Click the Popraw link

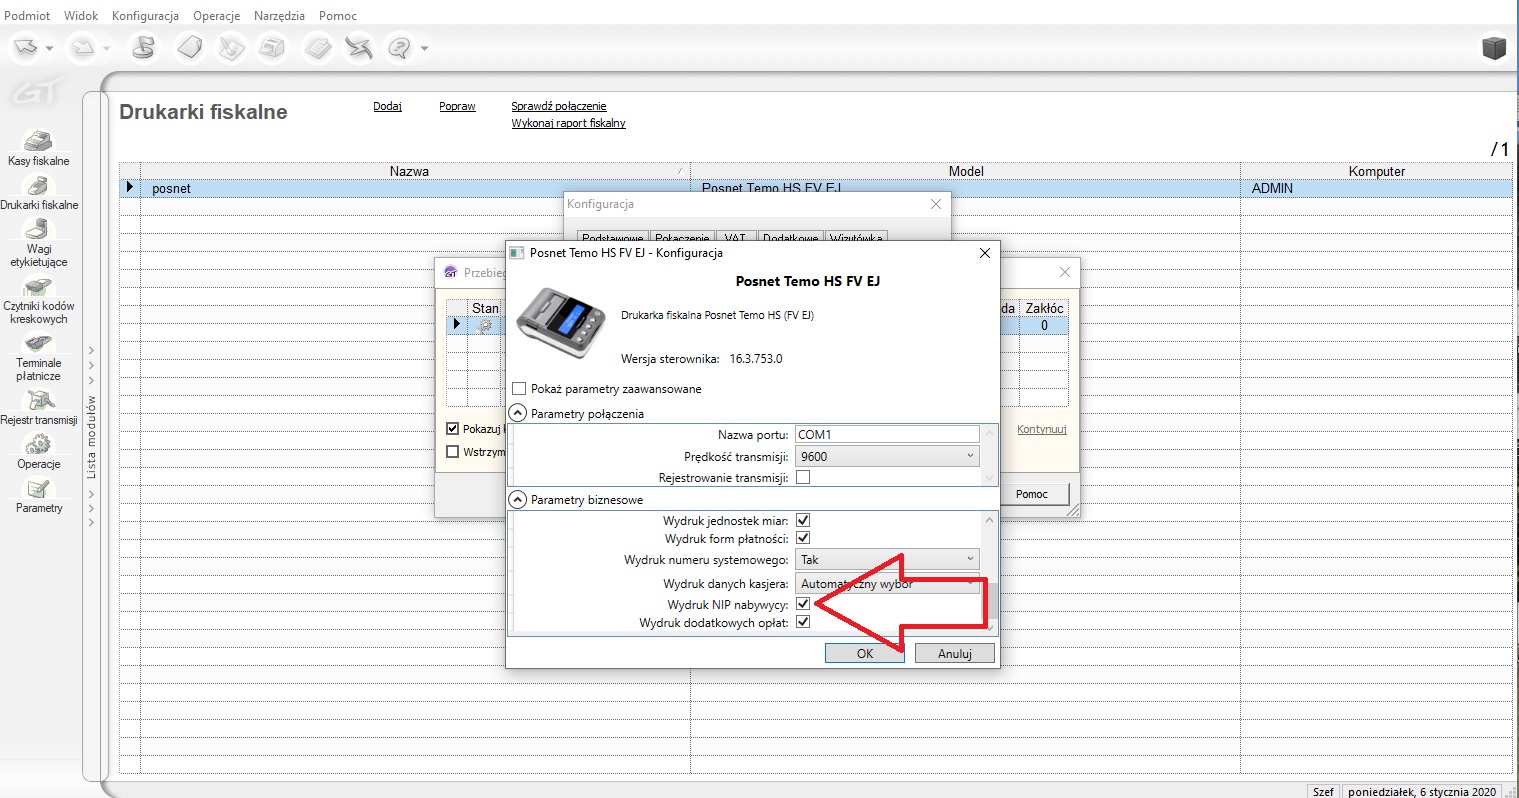coord(457,106)
